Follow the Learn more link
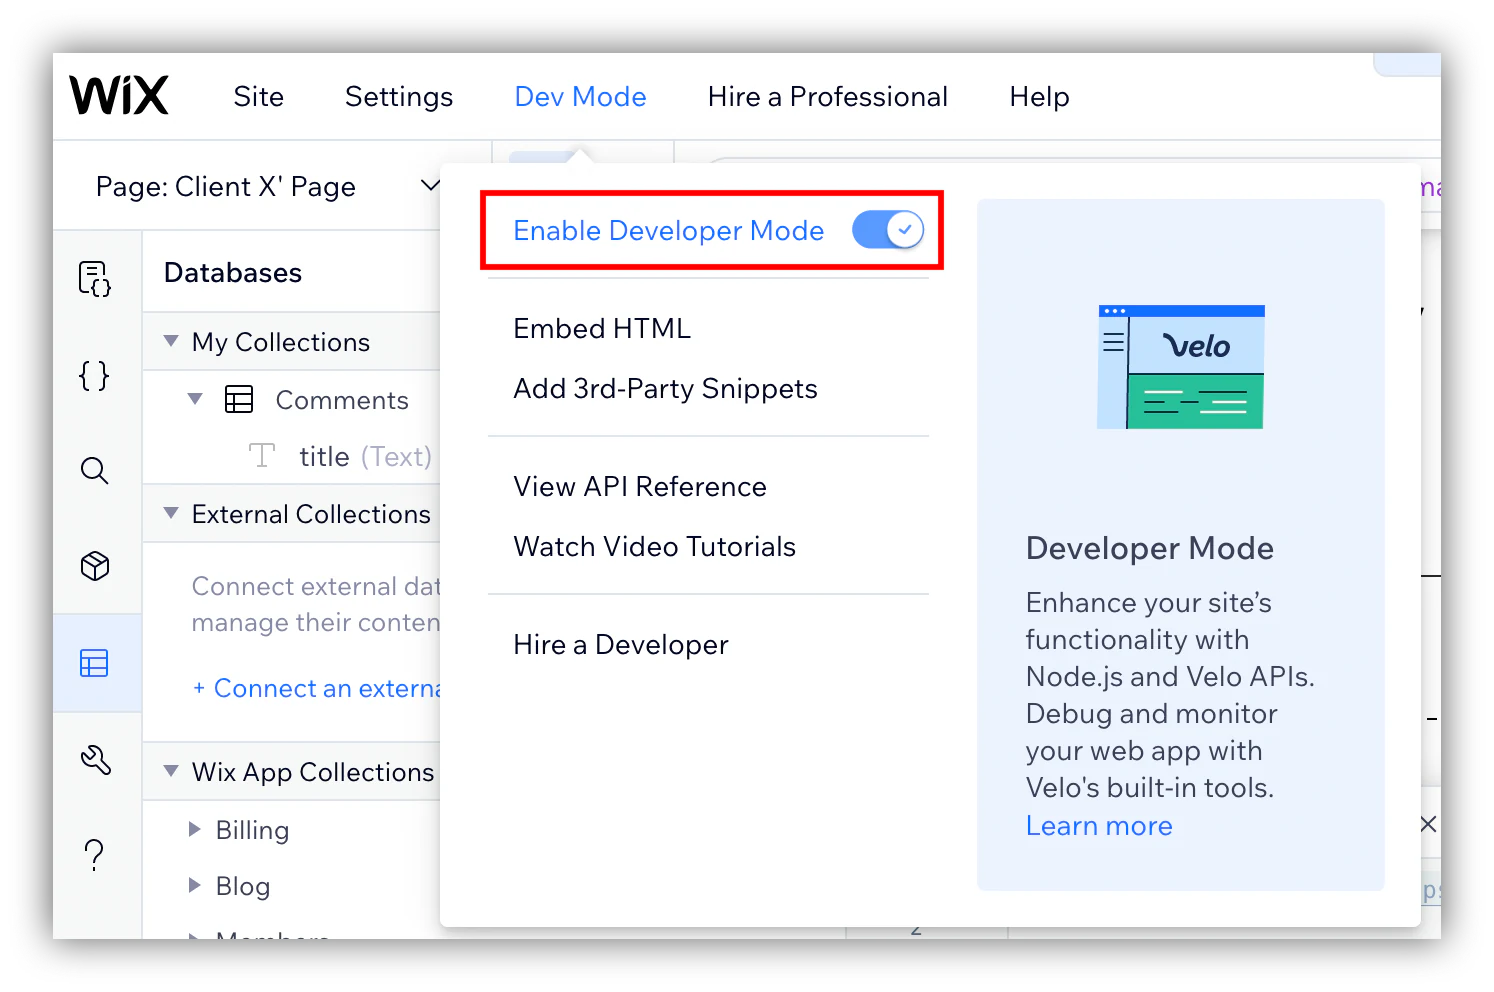 point(1099,826)
